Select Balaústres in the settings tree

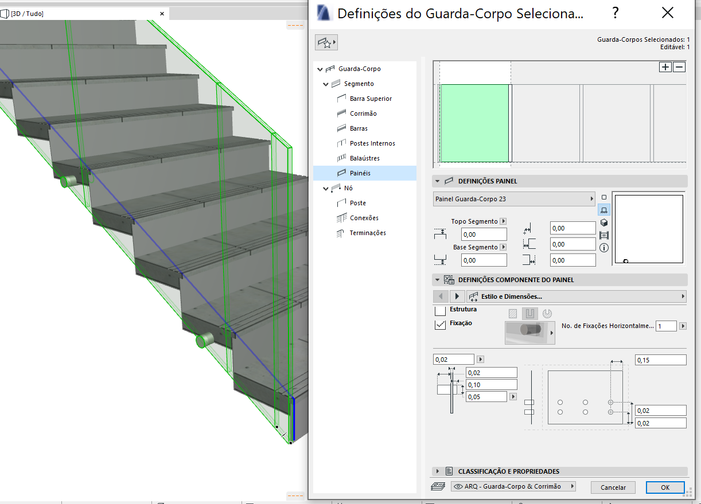[365, 158]
